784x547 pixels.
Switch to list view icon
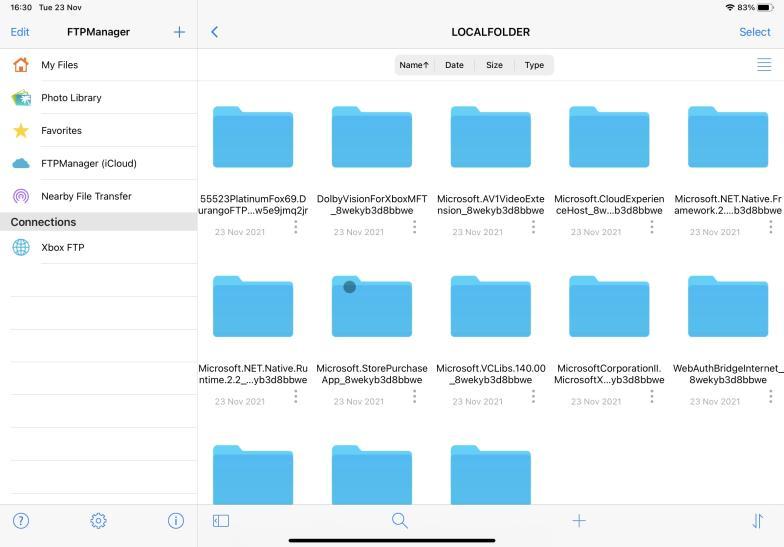tap(764, 64)
